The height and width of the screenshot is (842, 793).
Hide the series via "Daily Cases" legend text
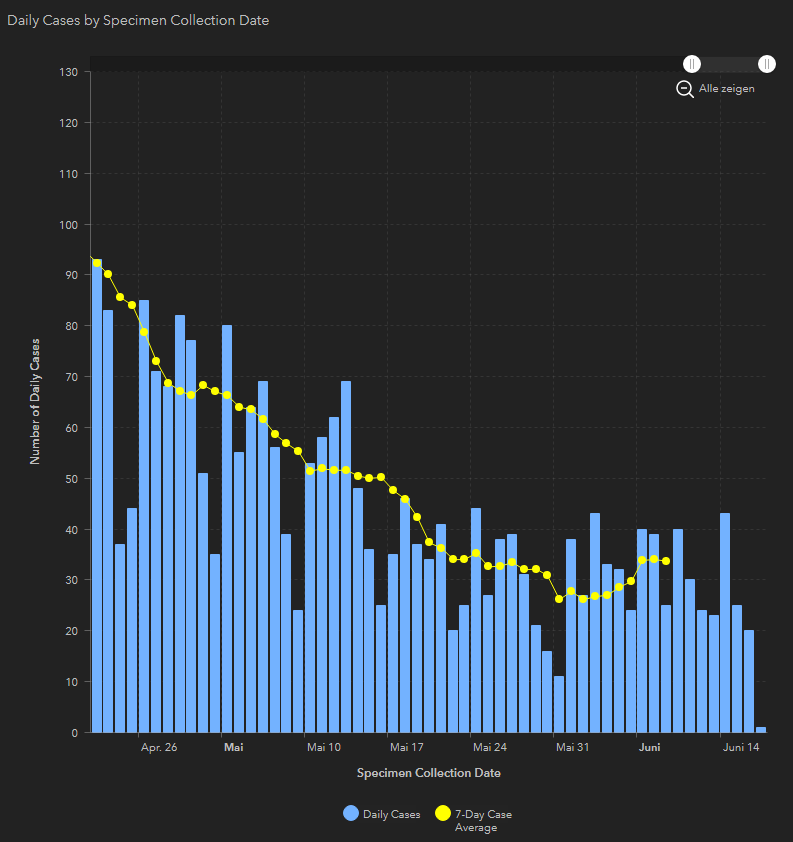click(392, 815)
